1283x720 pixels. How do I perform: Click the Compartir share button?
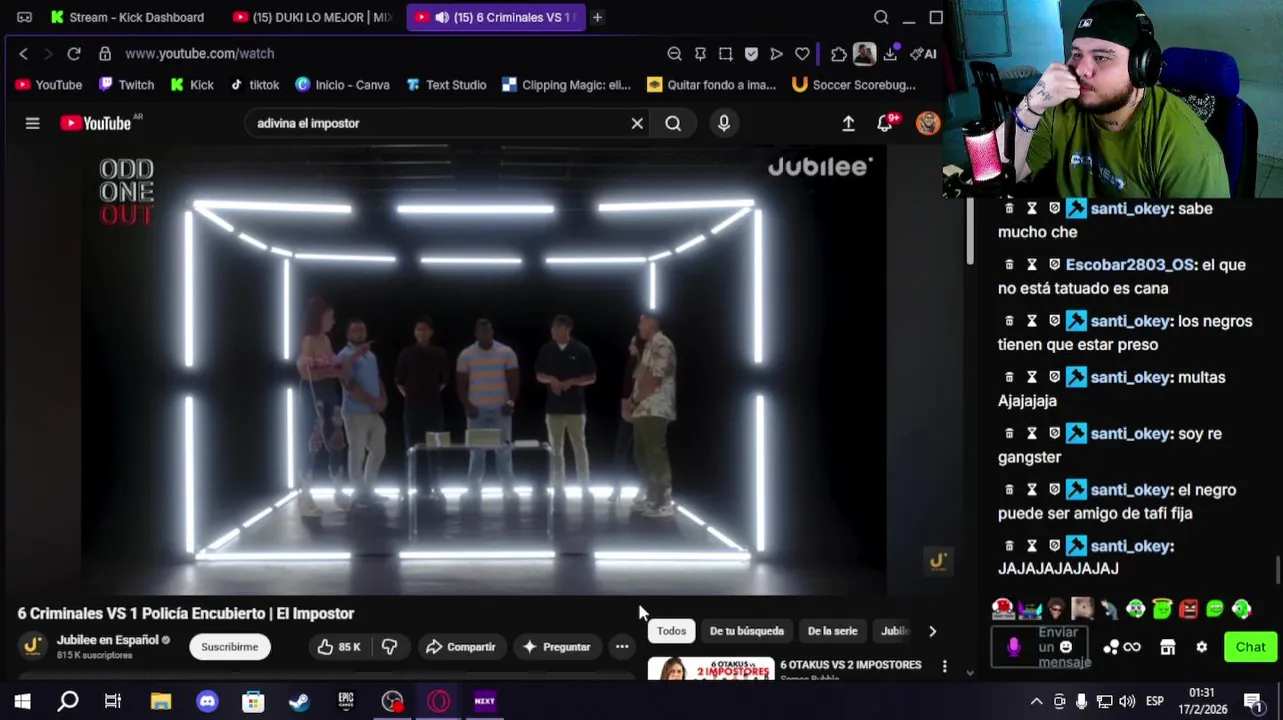click(x=460, y=647)
